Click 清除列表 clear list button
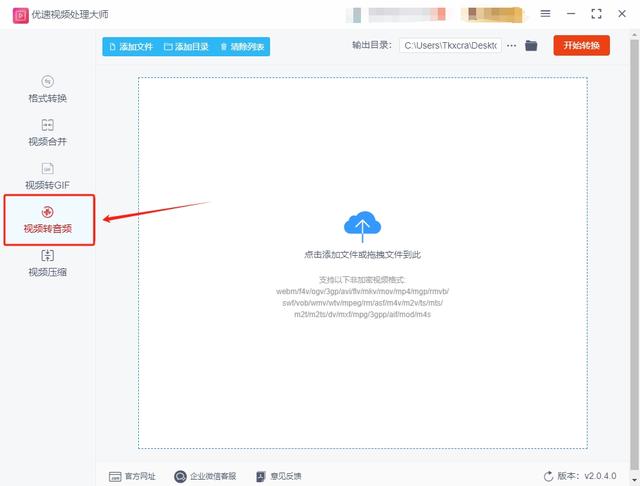Viewport: 640px width, 486px height. [x=242, y=47]
